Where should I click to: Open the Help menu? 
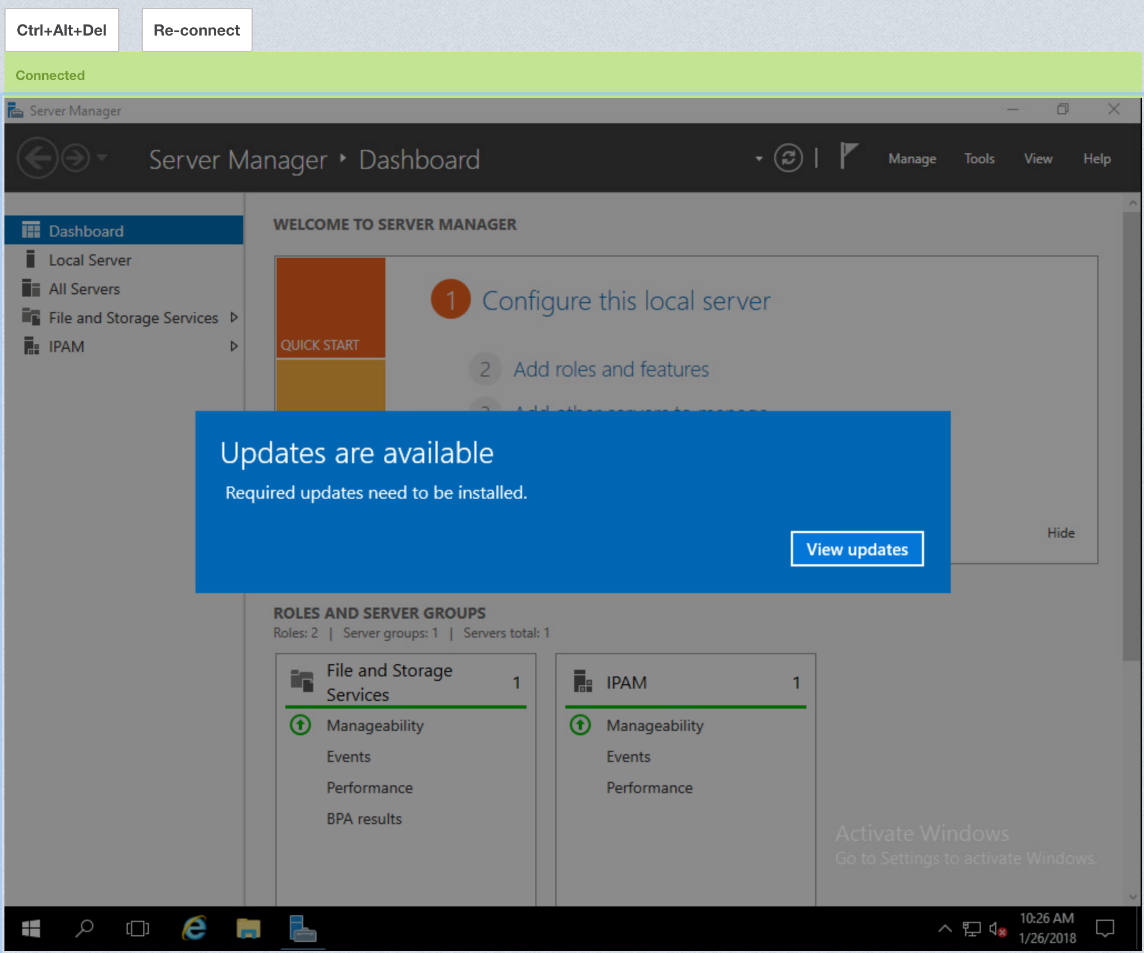point(1097,158)
